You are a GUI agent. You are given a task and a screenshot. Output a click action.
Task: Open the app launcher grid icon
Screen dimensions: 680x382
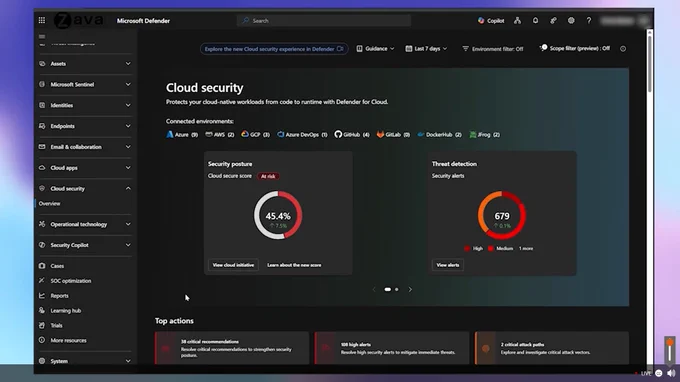pos(42,20)
